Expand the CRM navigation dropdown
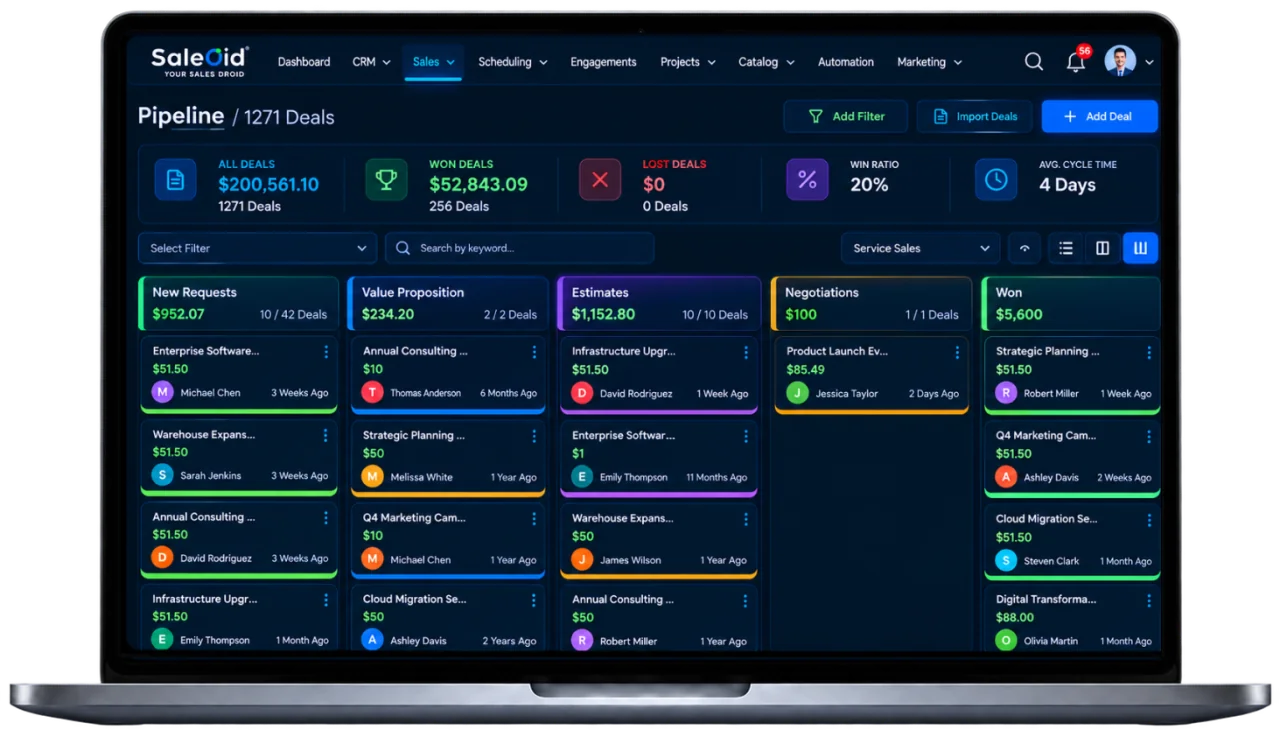This screenshot has width=1280, height=730. pos(371,62)
